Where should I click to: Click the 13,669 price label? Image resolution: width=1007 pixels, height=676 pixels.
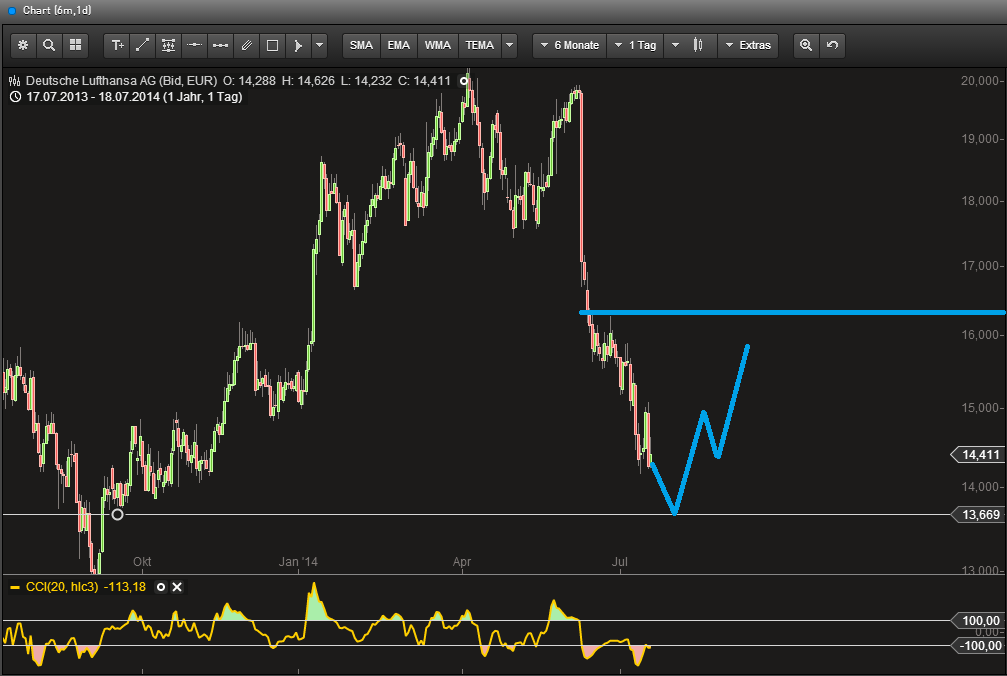click(x=979, y=514)
